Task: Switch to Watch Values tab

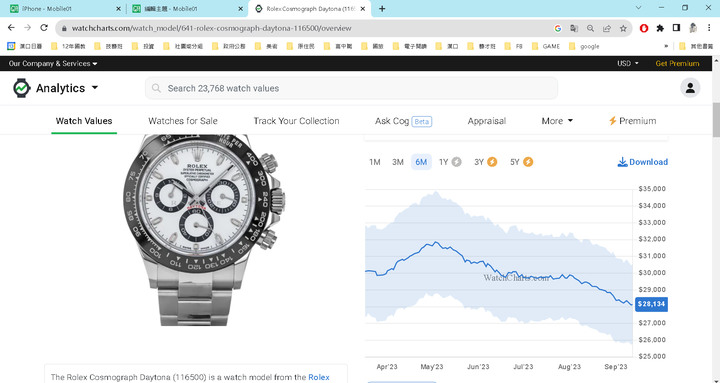Action: (84, 121)
